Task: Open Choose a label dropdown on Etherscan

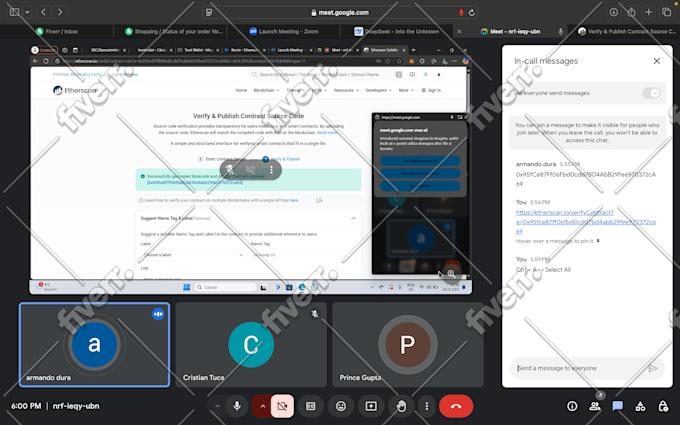Action: coord(193,255)
